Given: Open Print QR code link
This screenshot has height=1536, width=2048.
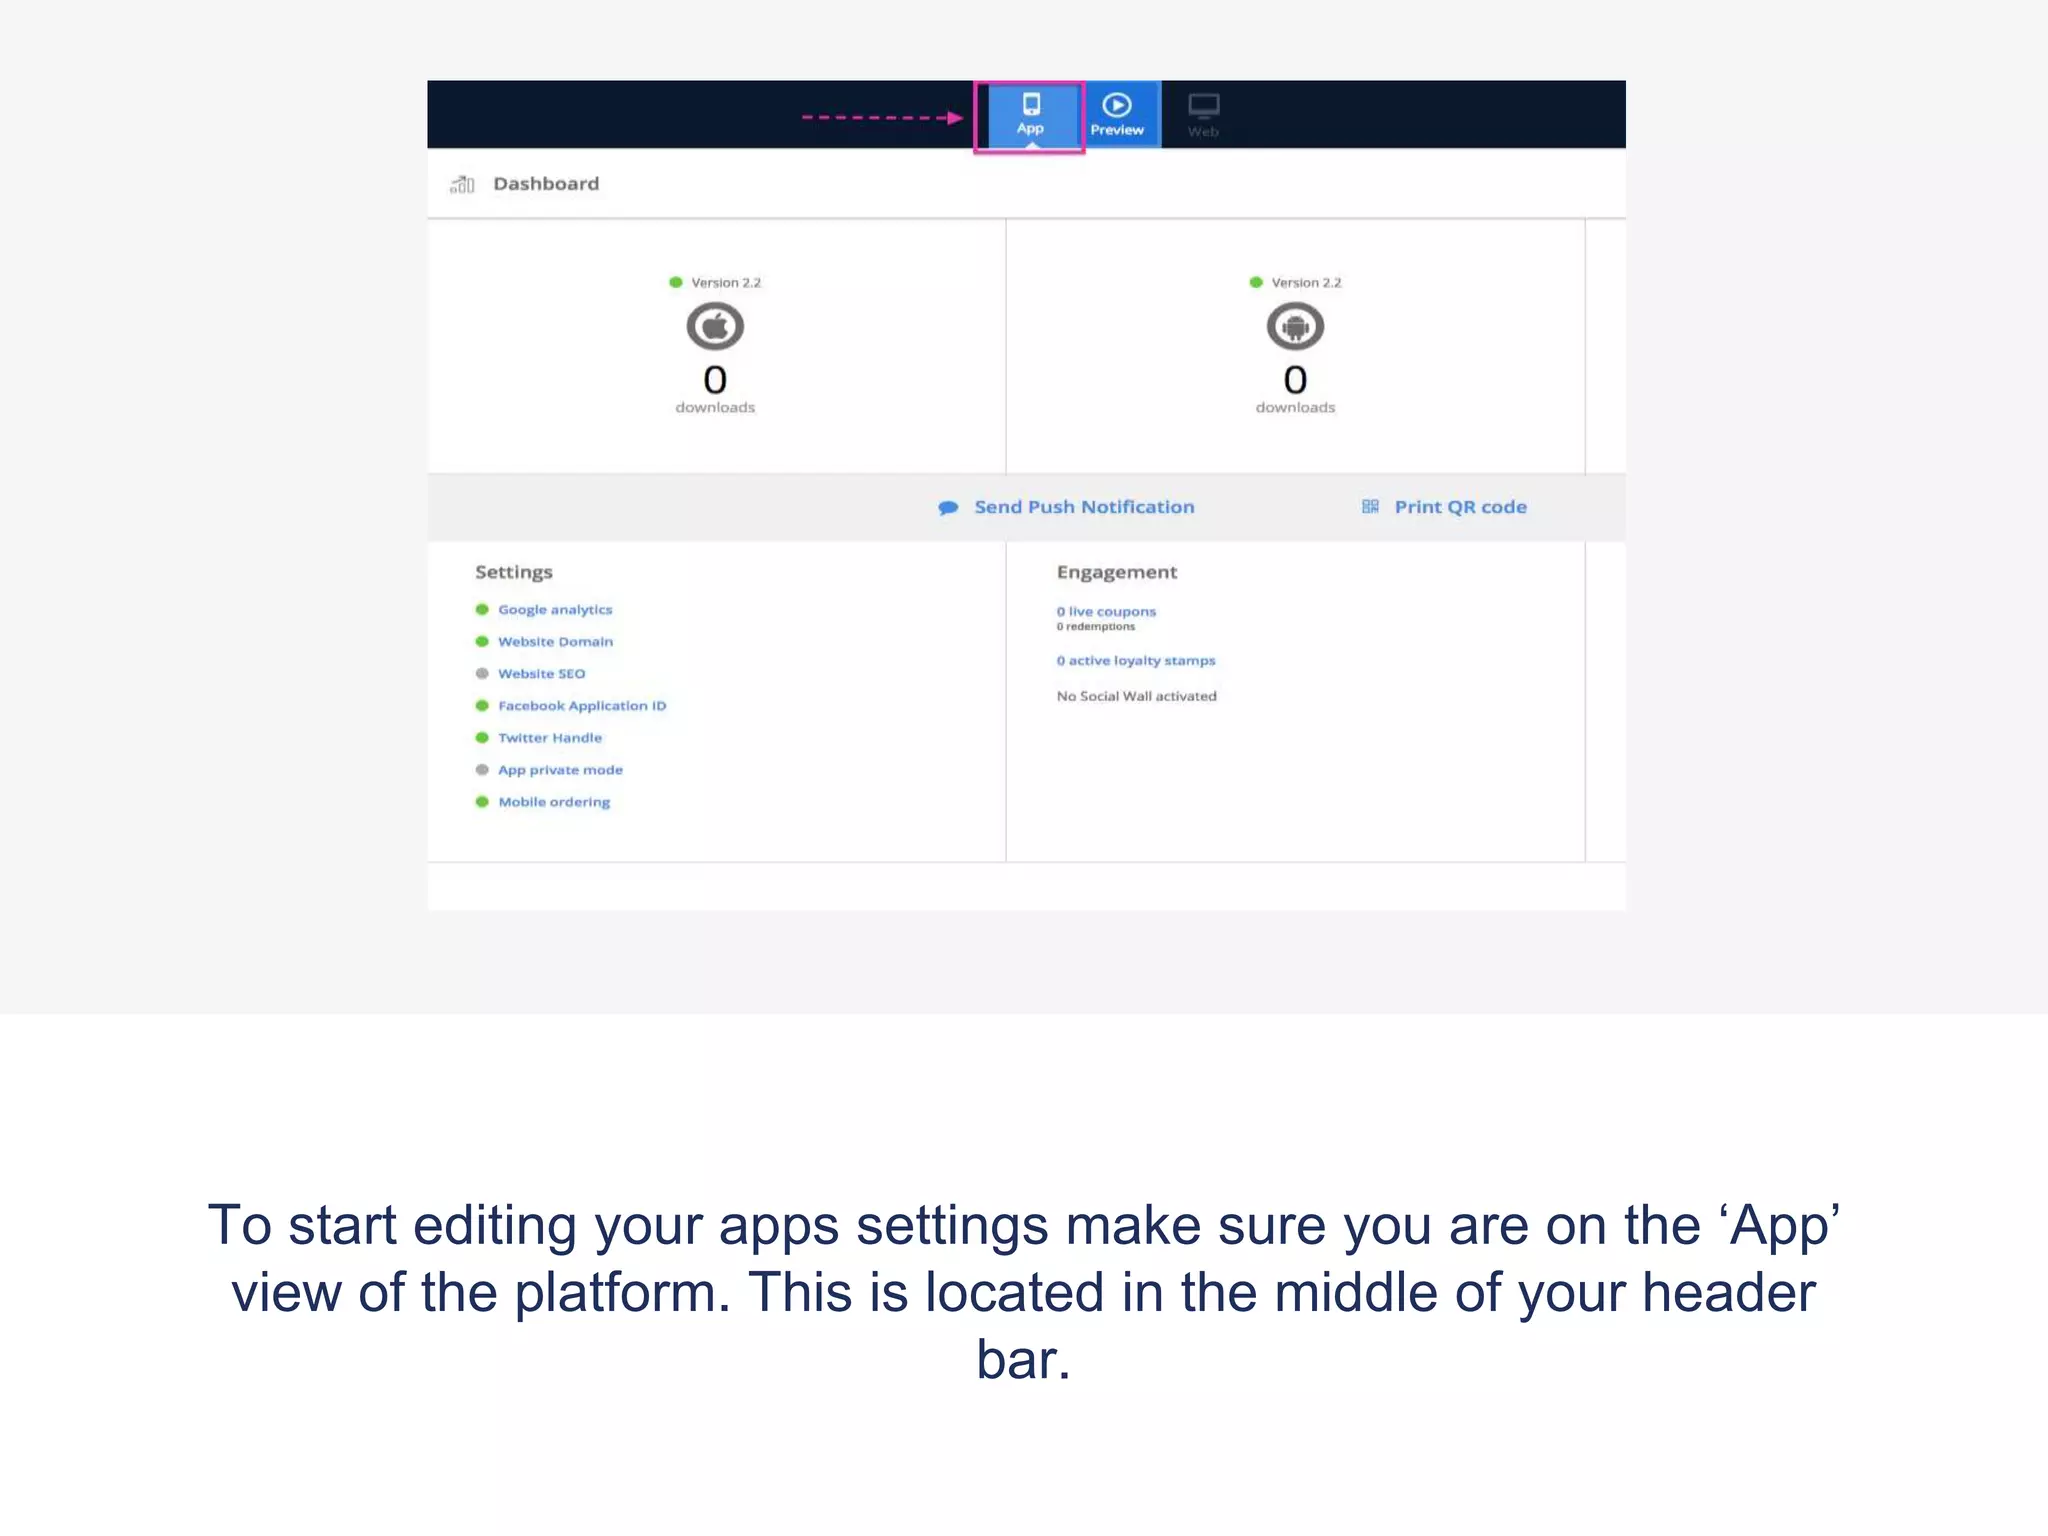Looking at the screenshot, I should pyautogui.click(x=1460, y=507).
